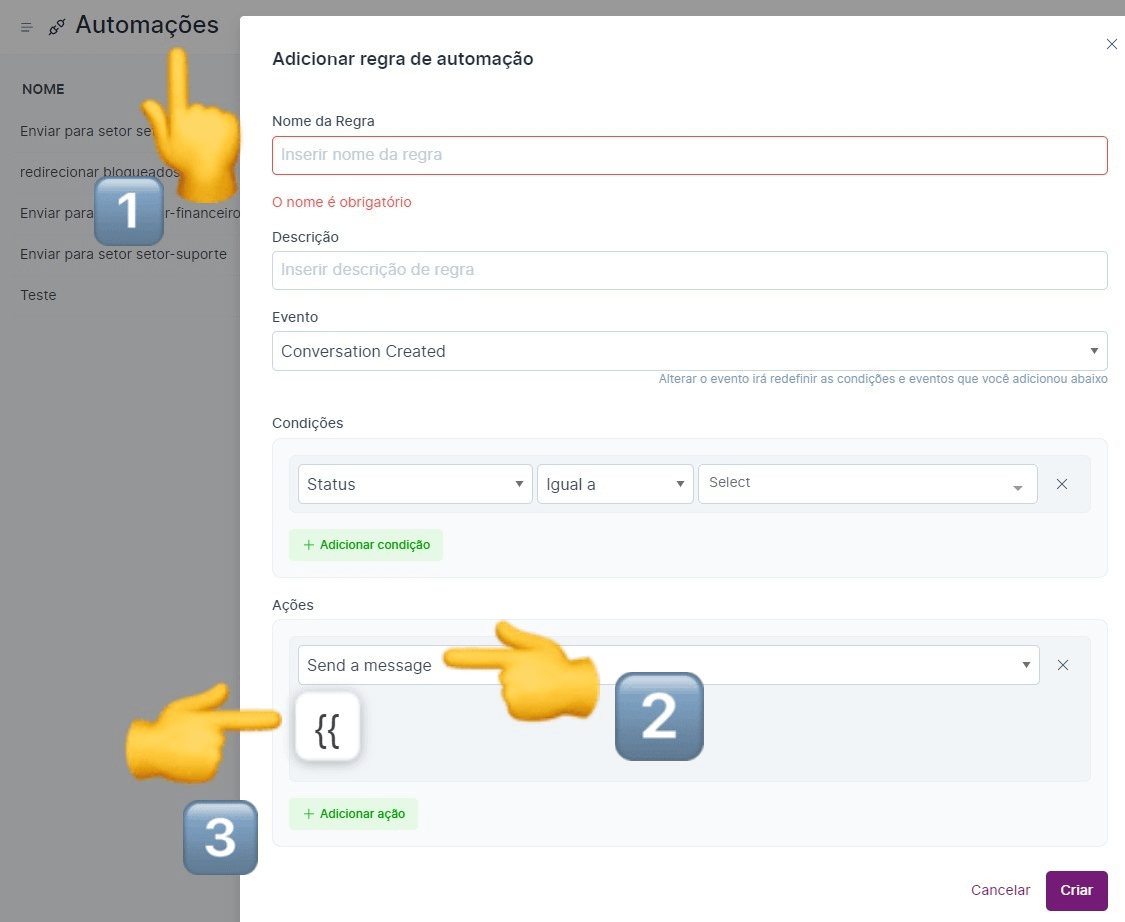Insert a variable using the {{ icon
The height and width of the screenshot is (922, 1125).
[x=327, y=728]
